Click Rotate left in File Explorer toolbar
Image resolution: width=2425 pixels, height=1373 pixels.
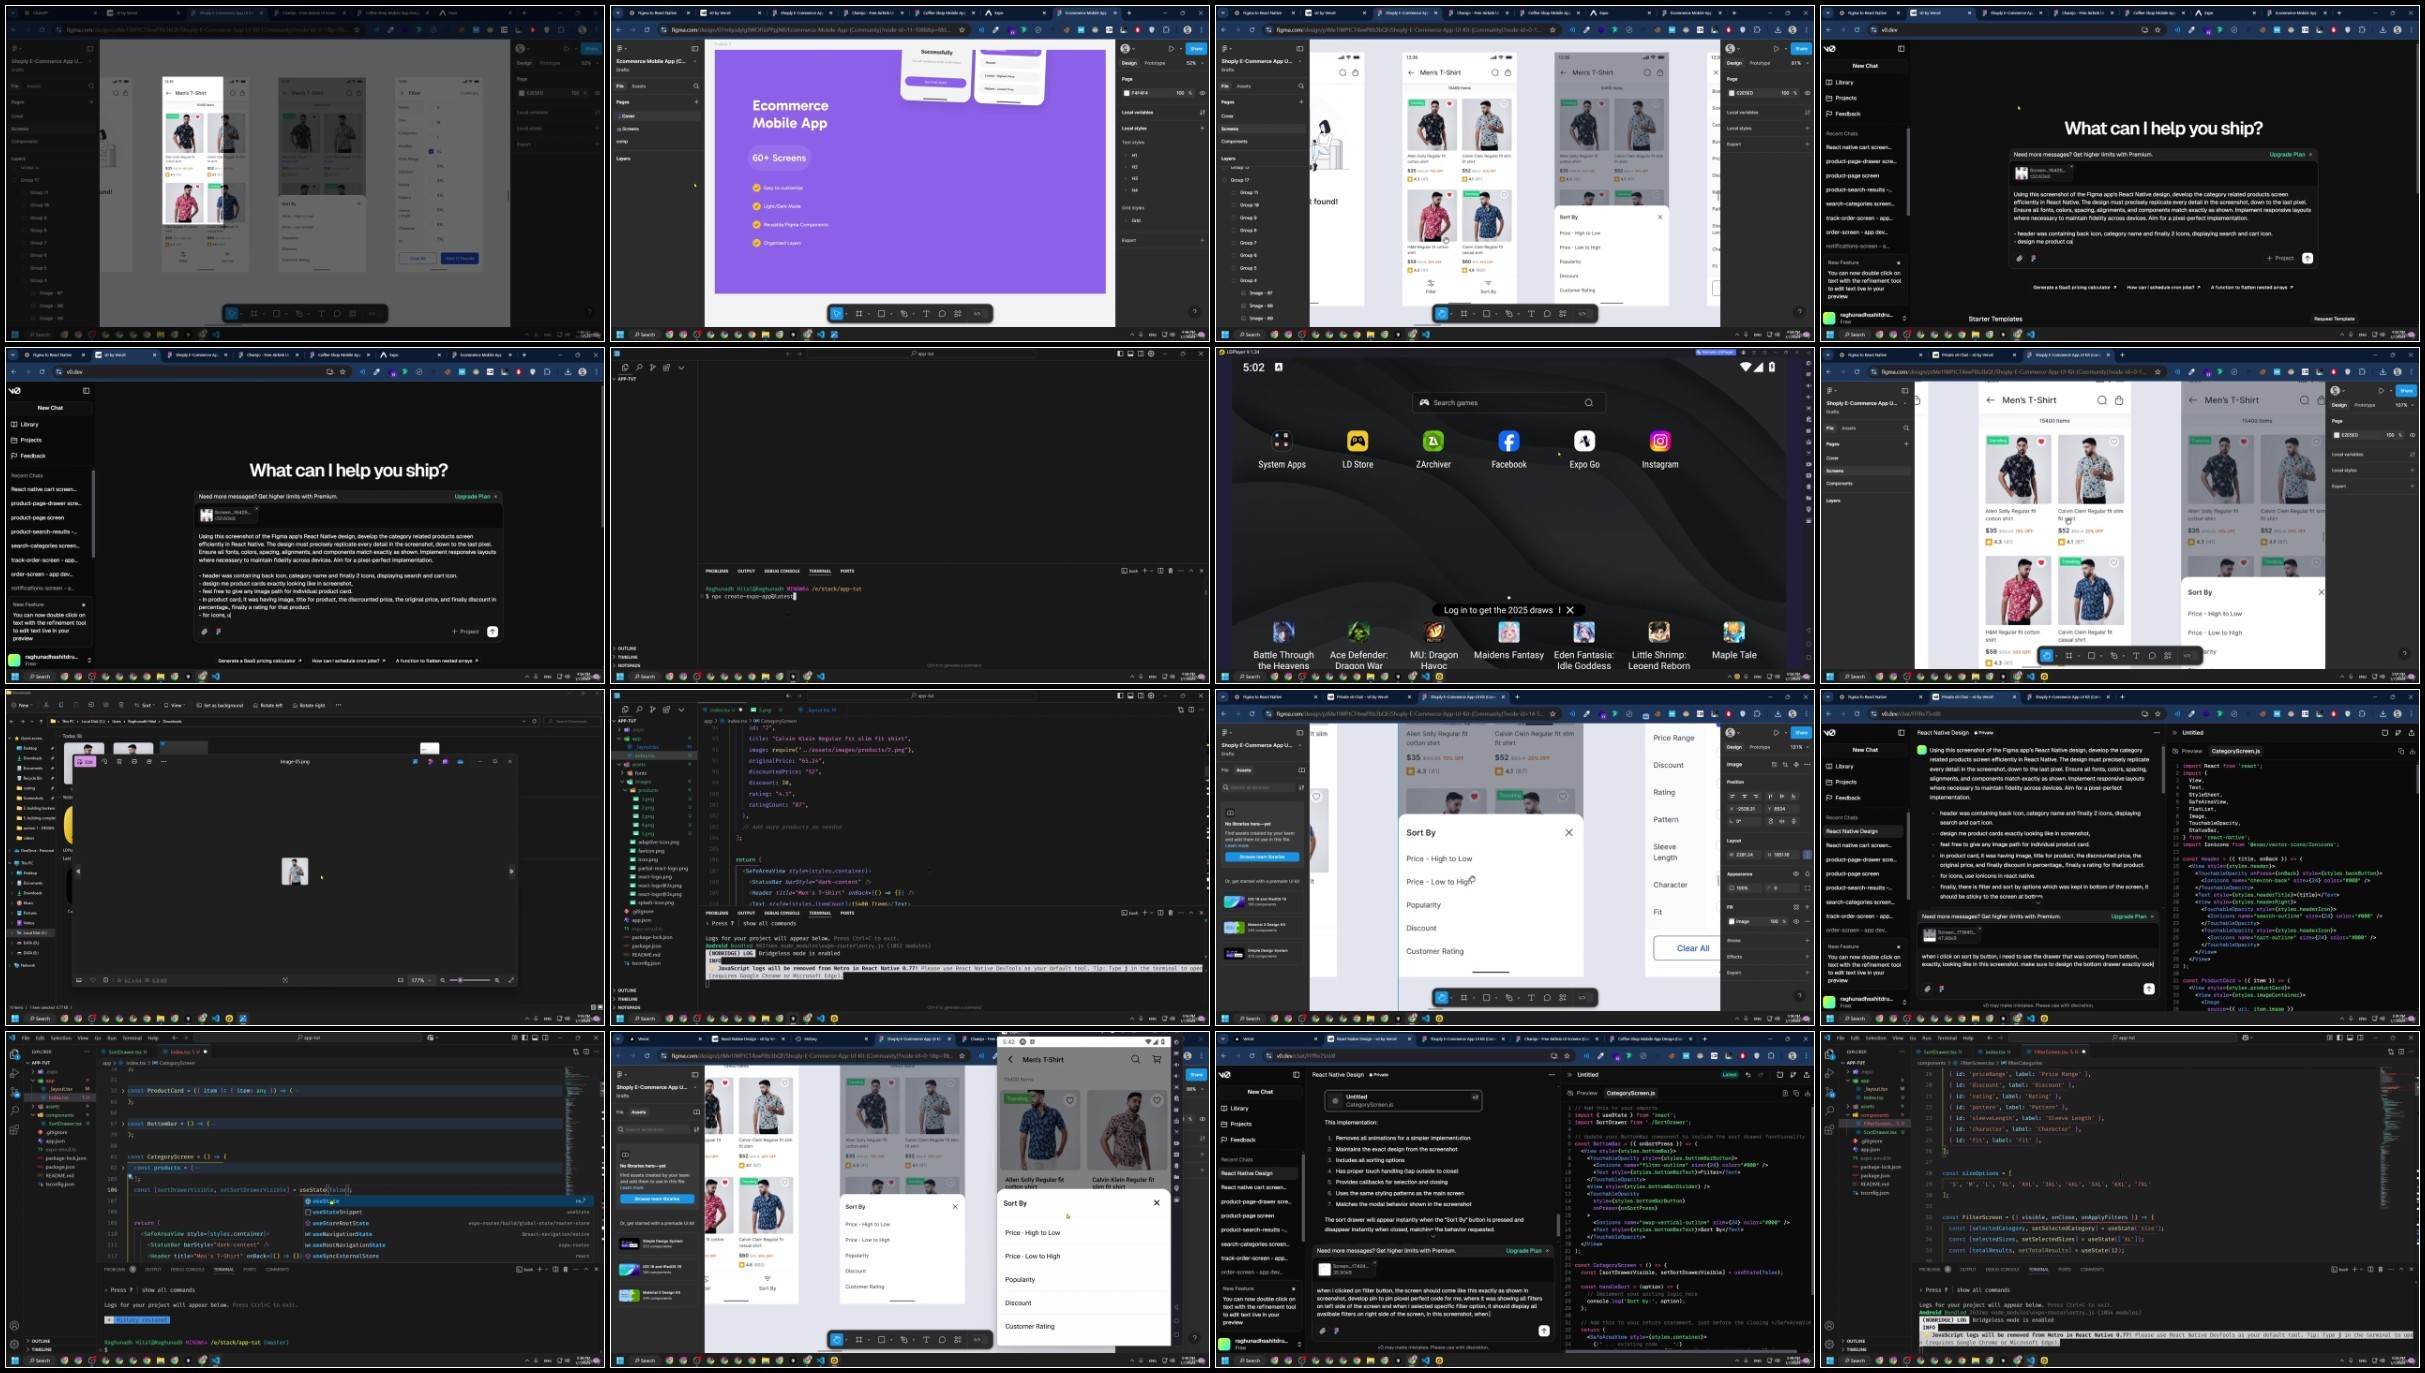click(268, 705)
